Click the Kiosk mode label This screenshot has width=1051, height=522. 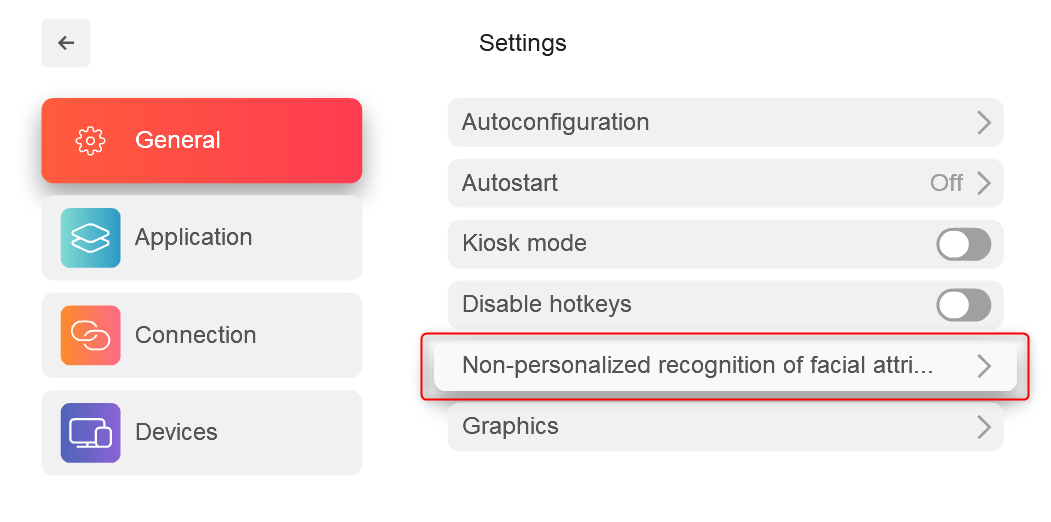point(524,243)
